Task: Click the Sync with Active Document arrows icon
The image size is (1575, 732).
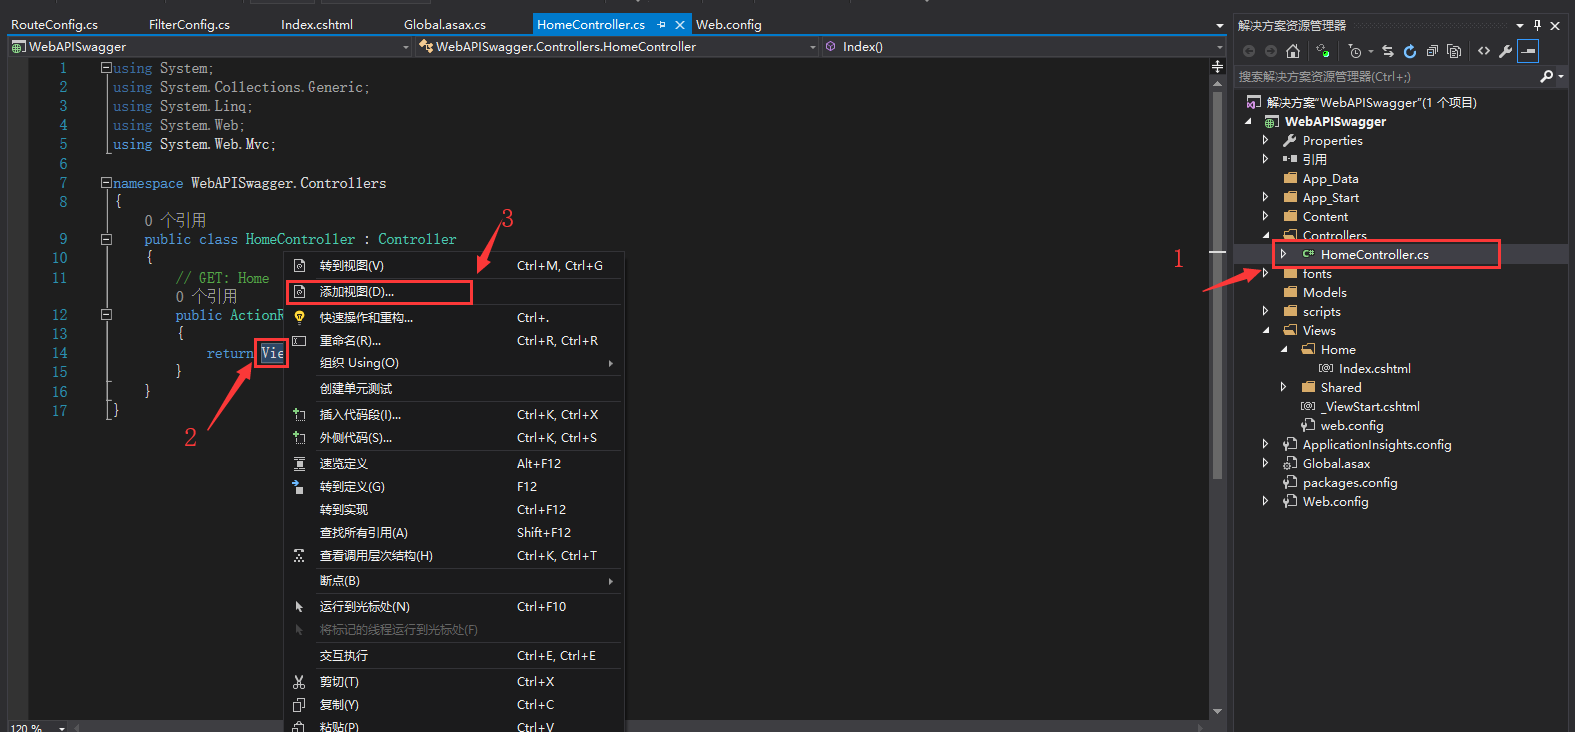Action: point(1388,51)
